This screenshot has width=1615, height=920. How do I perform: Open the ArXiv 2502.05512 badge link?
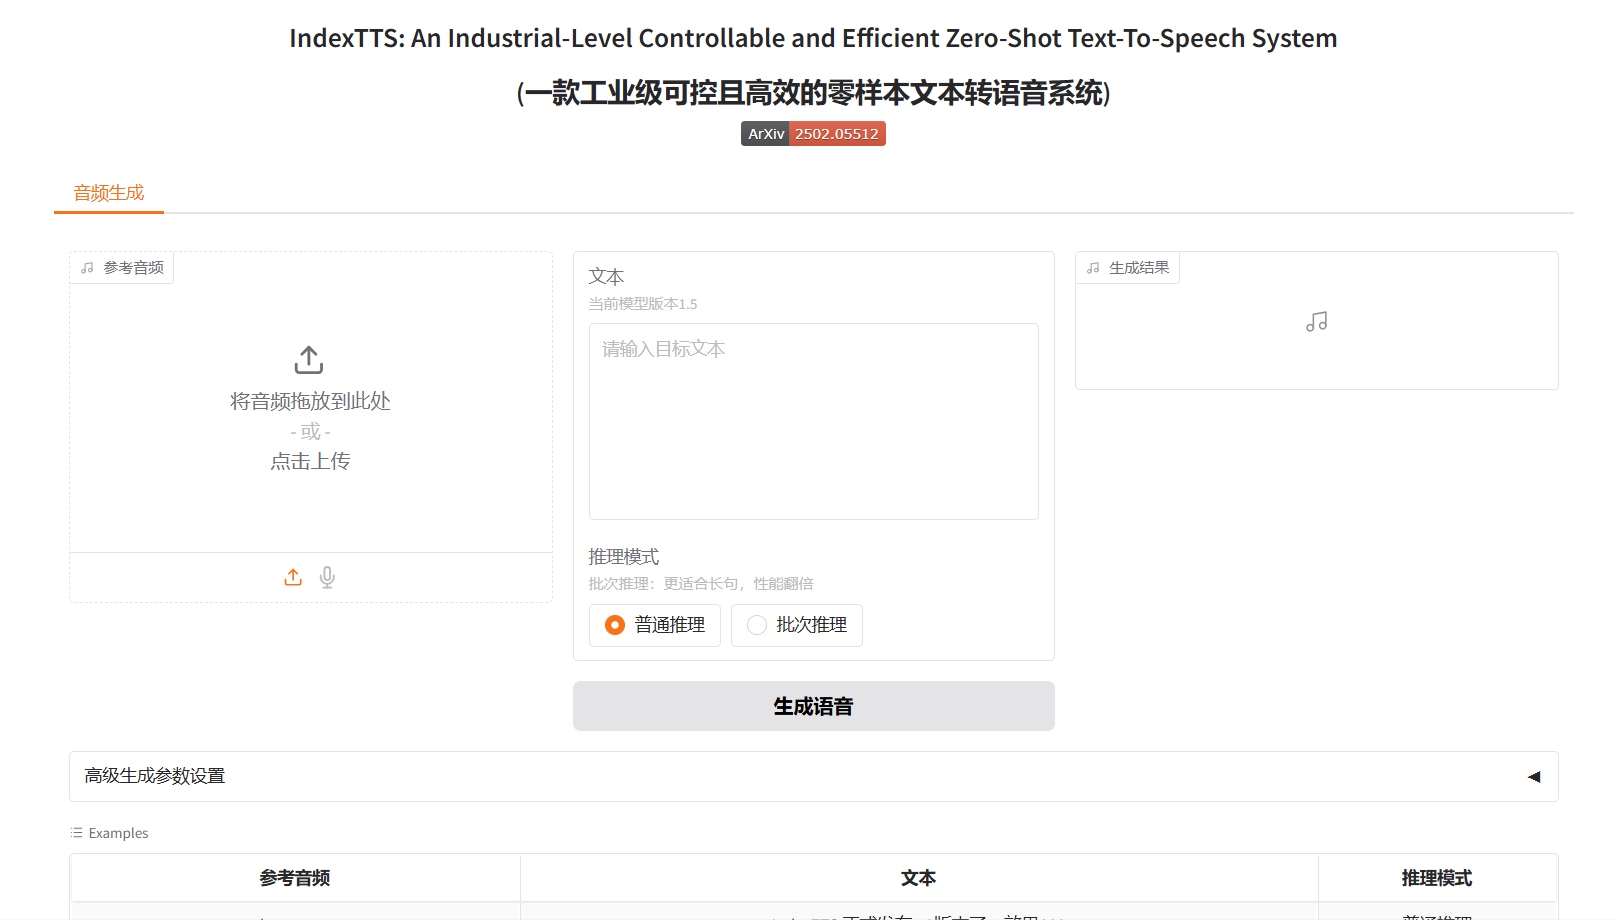click(813, 134)
